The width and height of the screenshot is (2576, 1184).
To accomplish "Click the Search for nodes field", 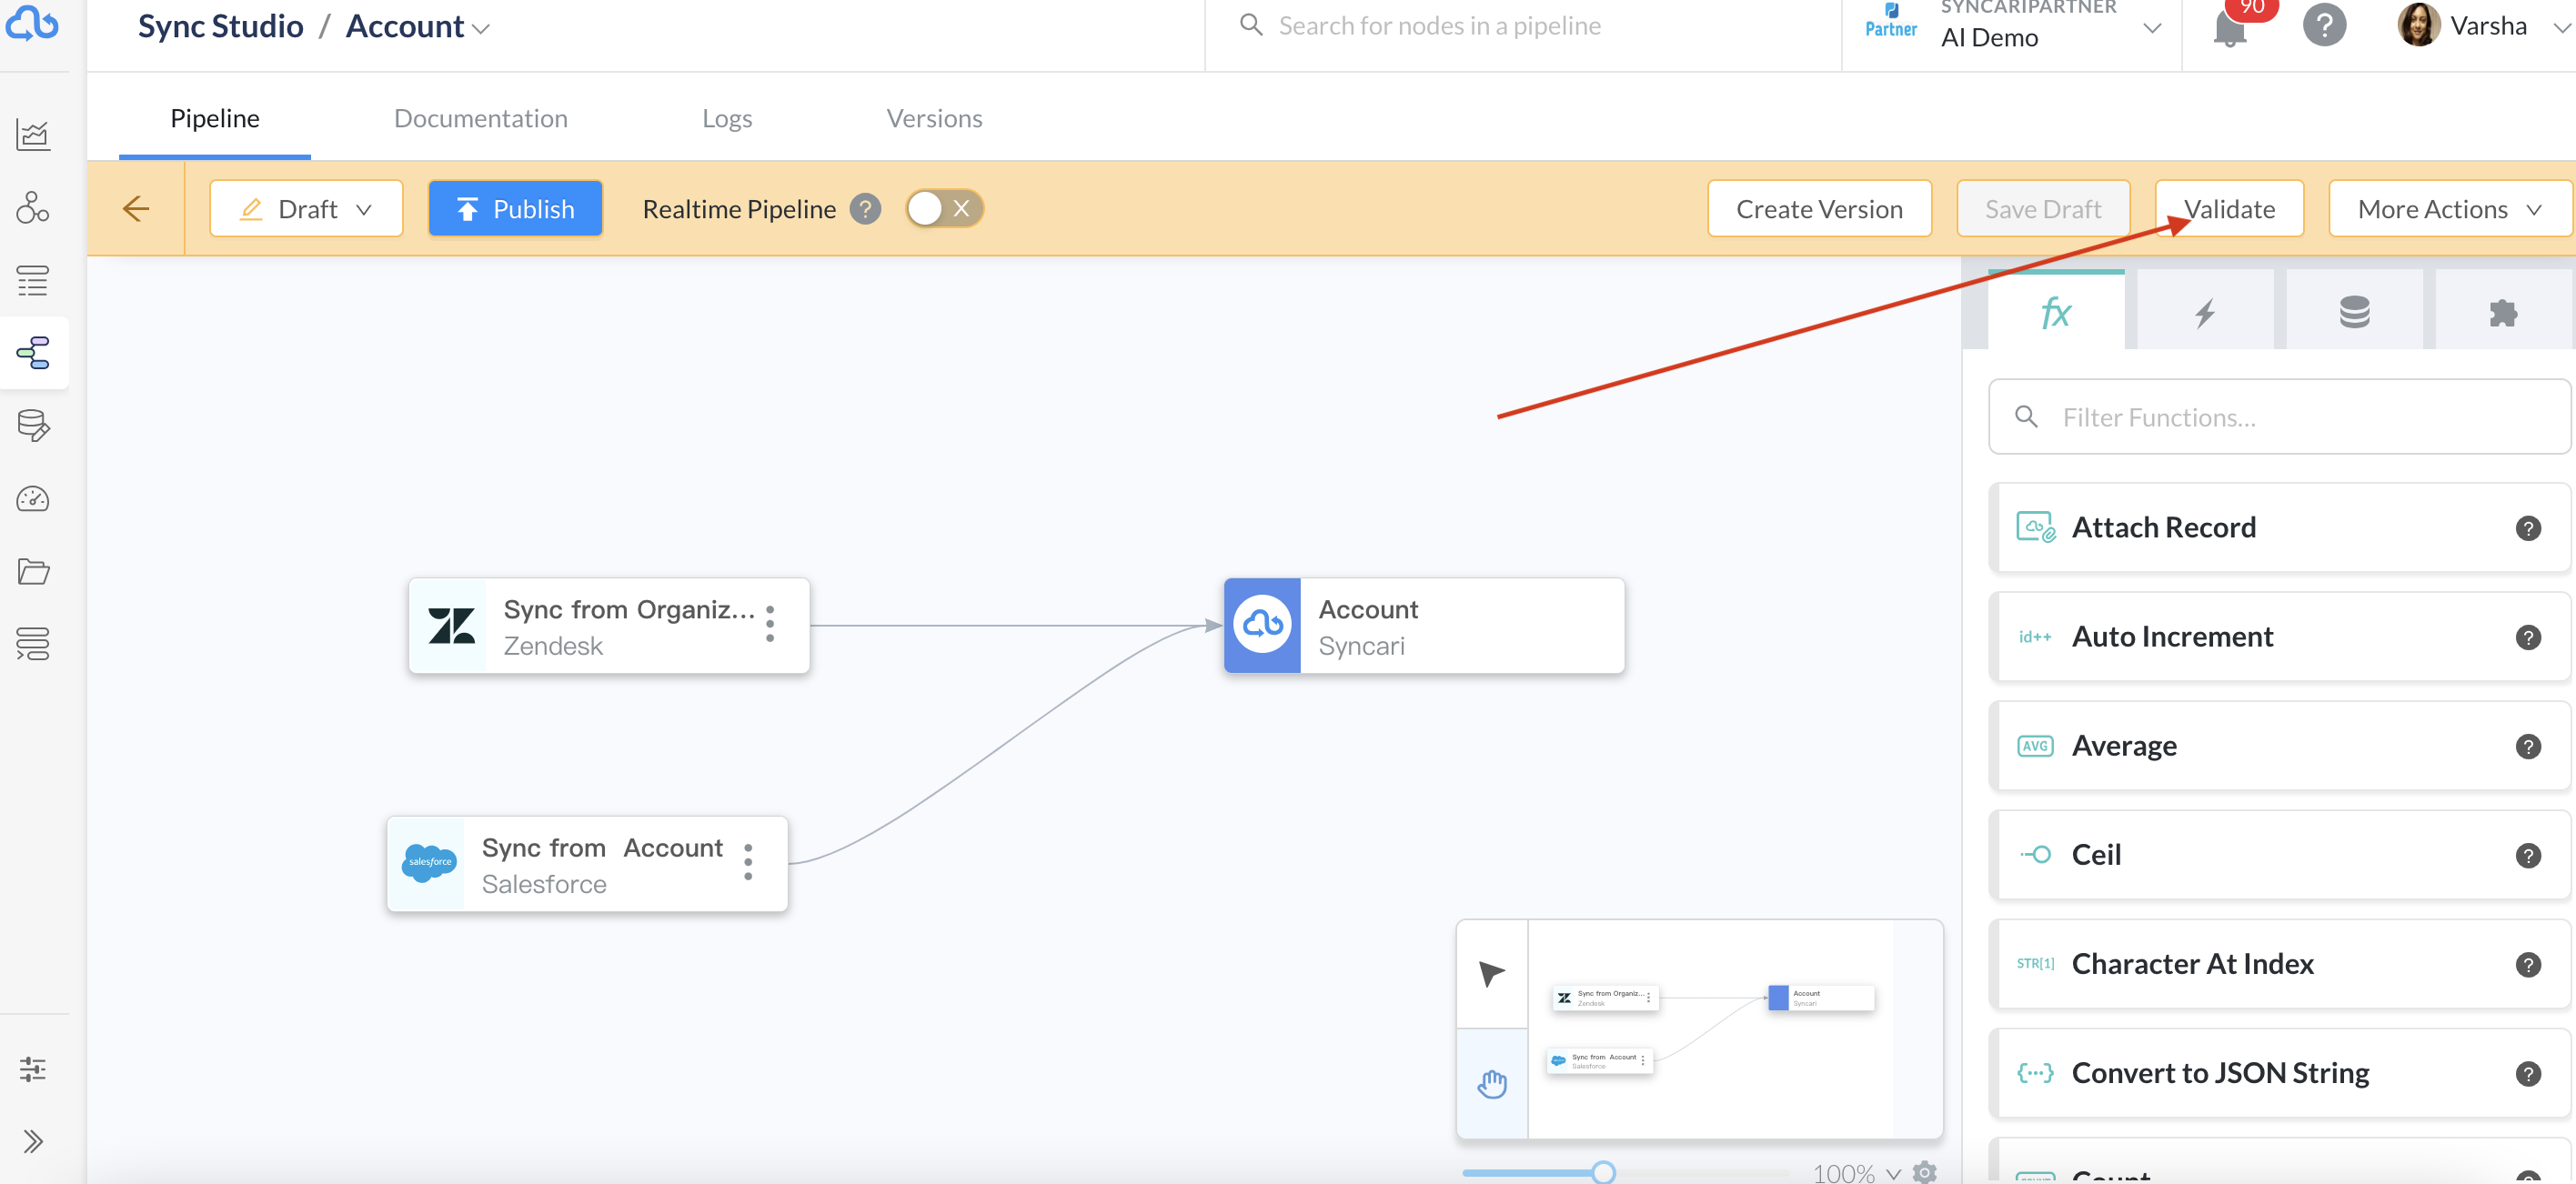I will point(1523,26).
